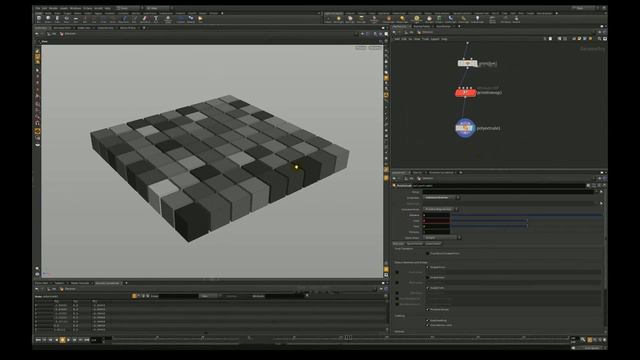
Task: Click the Camera shelf tool
Action: [x=328, y=19]
